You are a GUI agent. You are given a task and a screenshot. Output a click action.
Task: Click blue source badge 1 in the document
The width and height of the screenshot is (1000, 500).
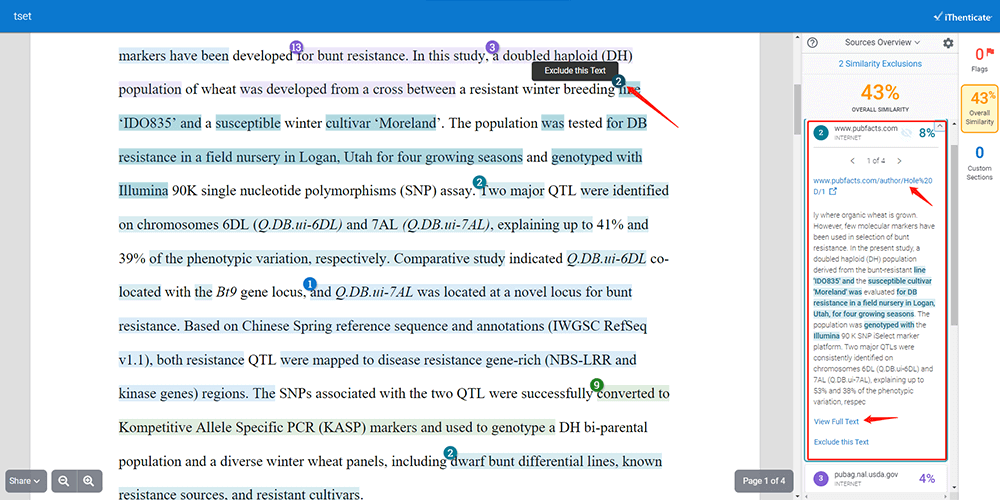309,284
